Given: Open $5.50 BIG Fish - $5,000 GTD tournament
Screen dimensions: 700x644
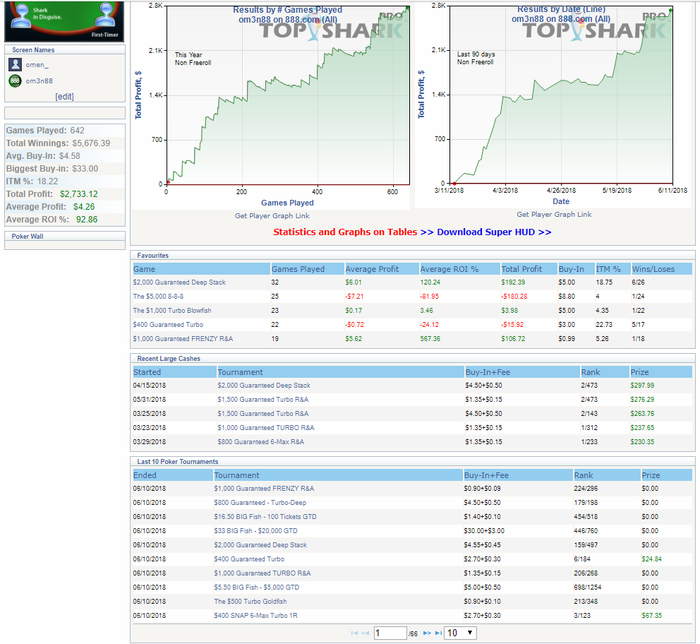Looking at the screenshot, I should tap(256, 587).
